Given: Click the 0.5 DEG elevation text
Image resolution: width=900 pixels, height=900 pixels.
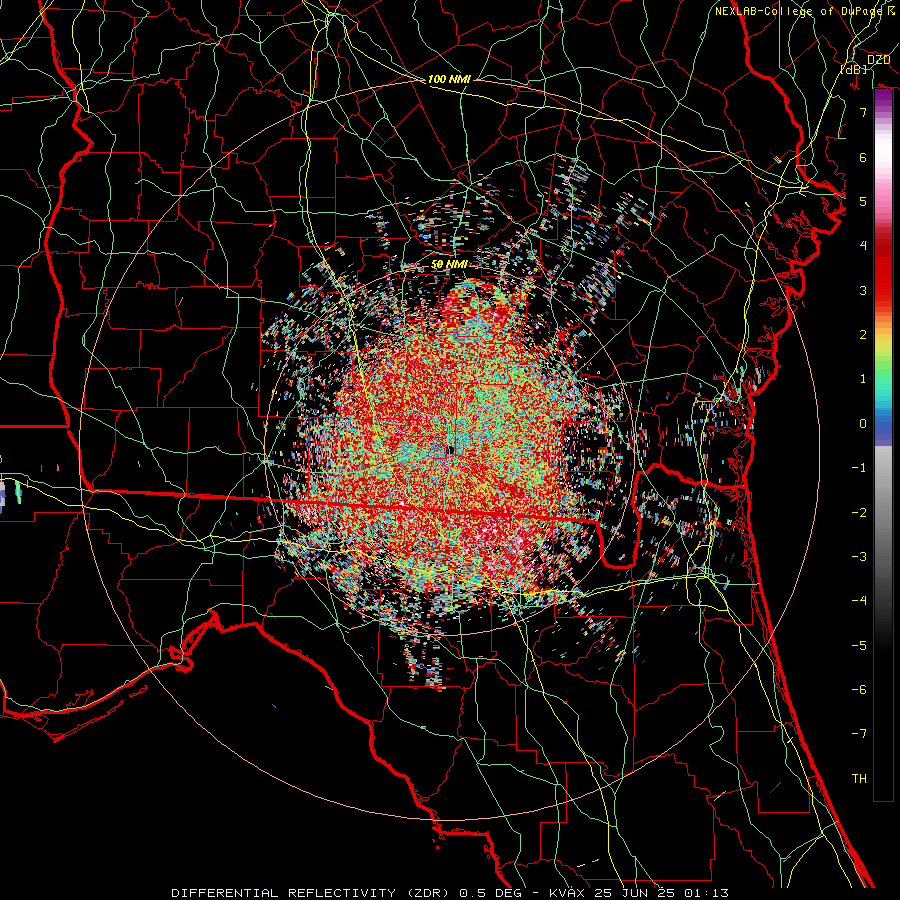Looking at the screenshot, I should point(490,893).
